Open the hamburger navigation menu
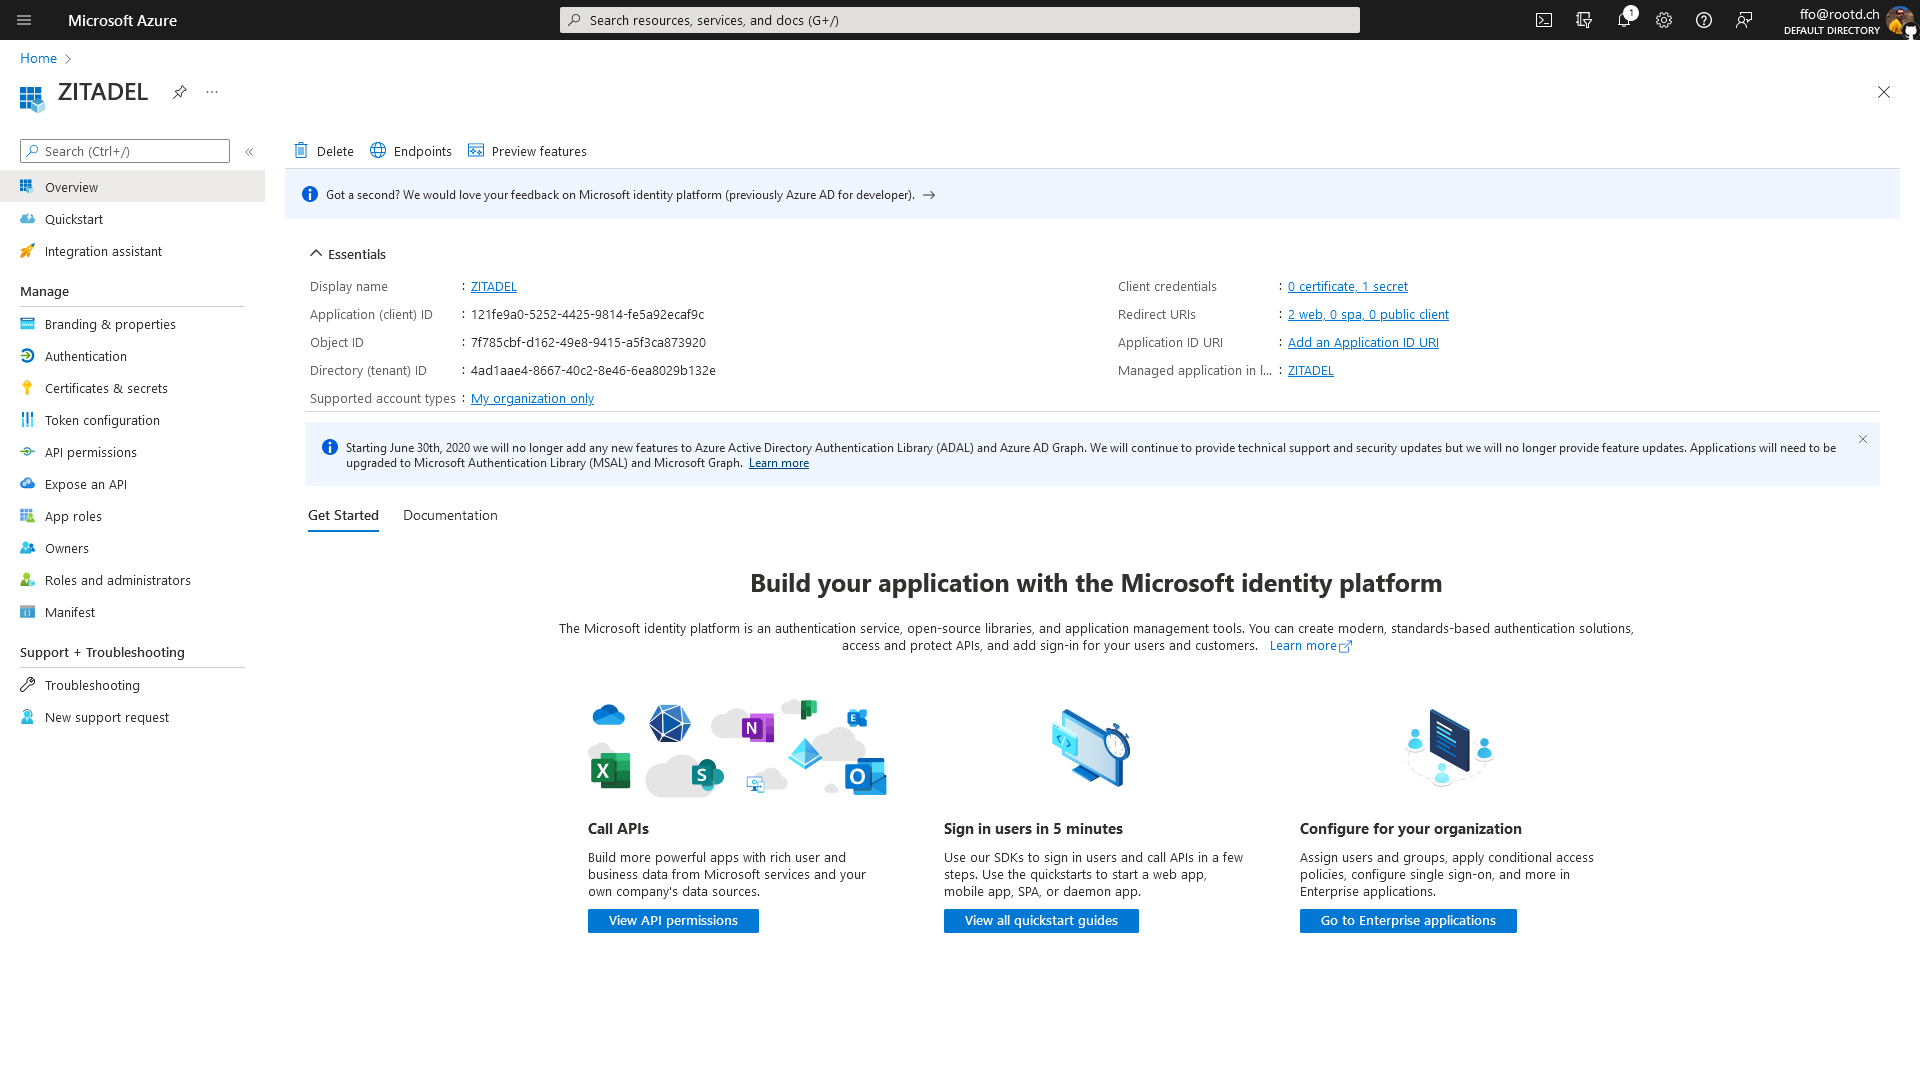Screen dimensions: 1920x1080 tap(24, 20)
